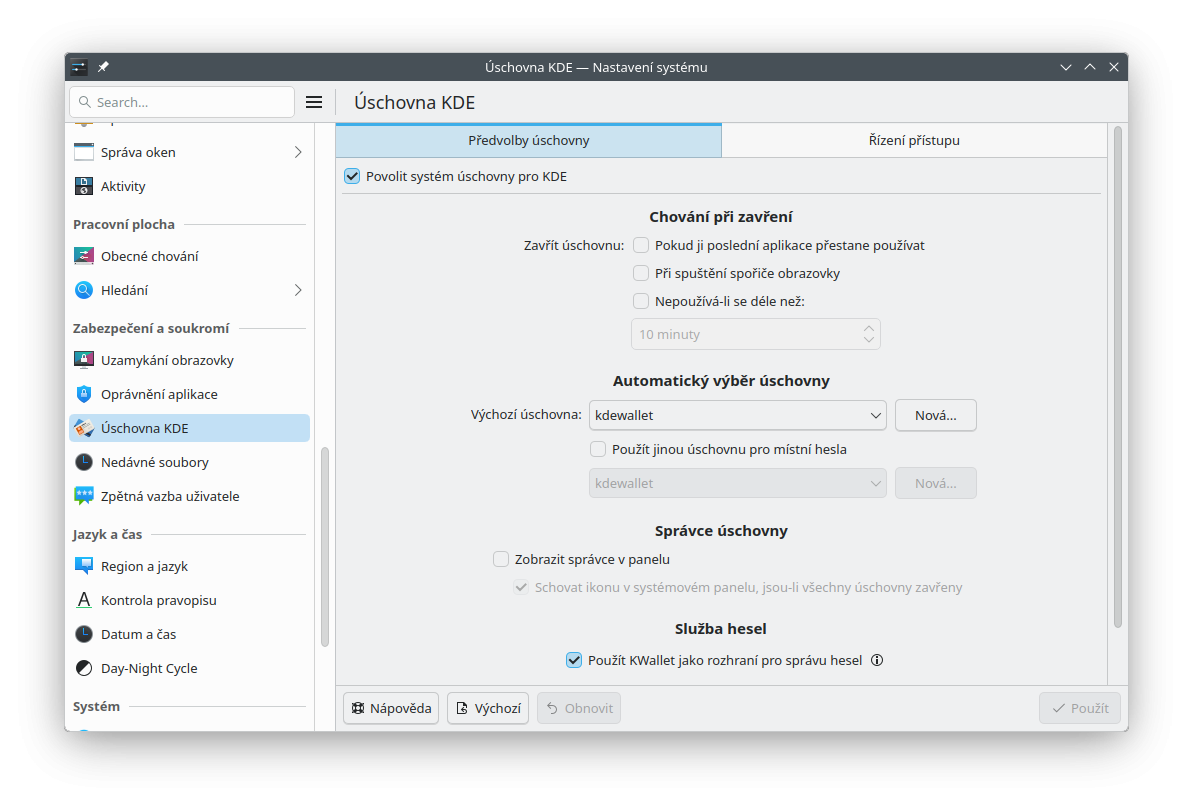Pin the window using titlebar pin icon

[103, 67]
